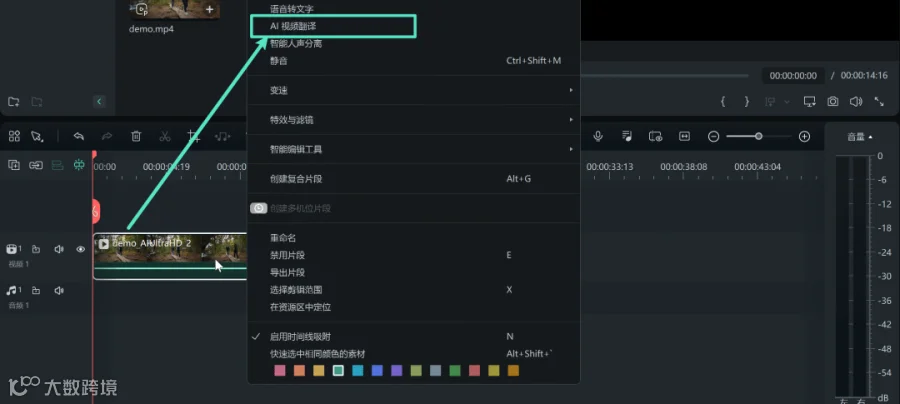Expand the 特效与滤镜 submenu

point(413,120)
